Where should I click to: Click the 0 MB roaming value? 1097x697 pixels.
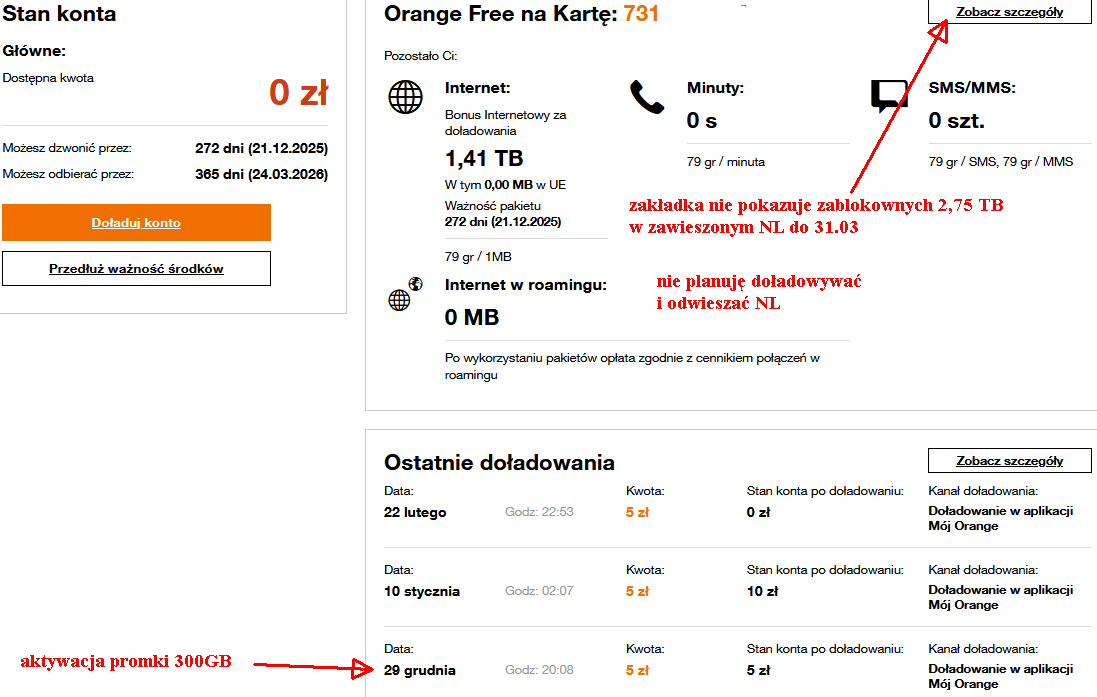click(x=472, y=318)
